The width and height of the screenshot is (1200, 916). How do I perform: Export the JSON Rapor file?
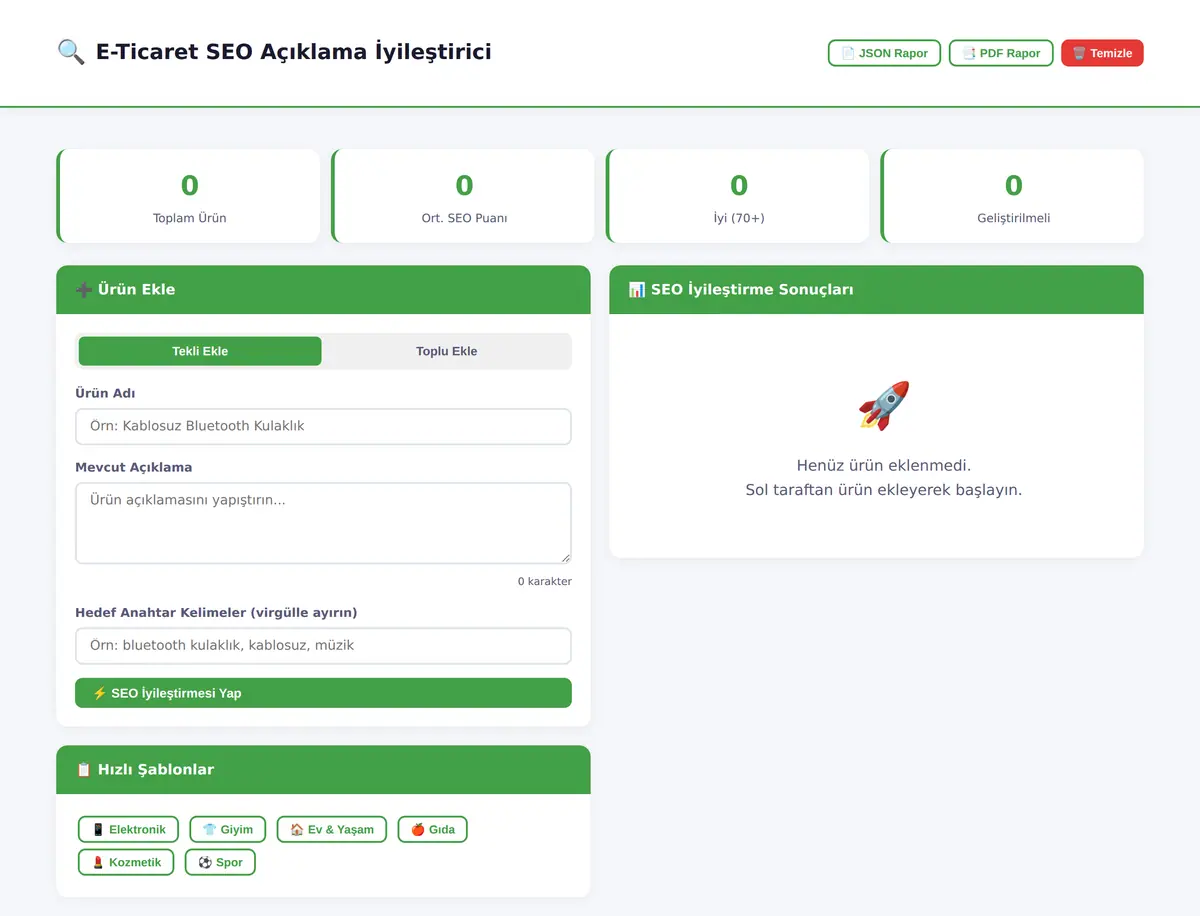coord(884,53)
